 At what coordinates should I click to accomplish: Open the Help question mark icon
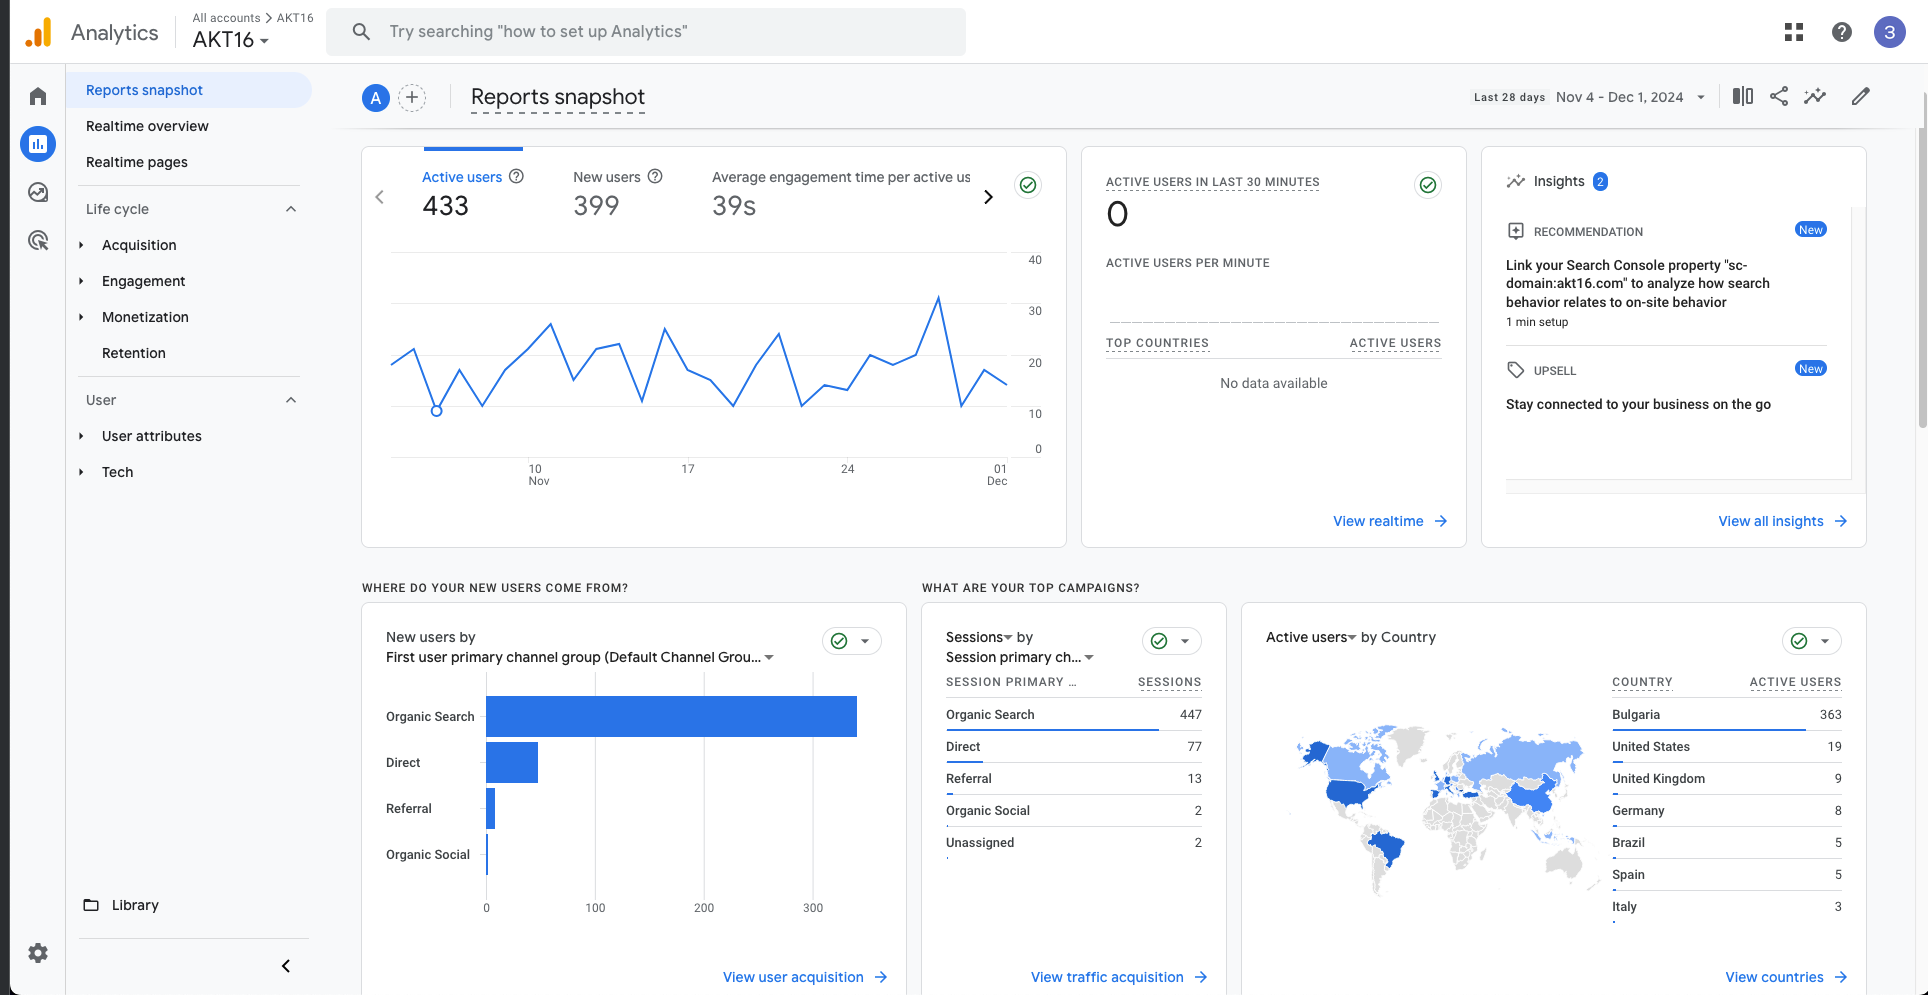pyautogui.click(x=1842, y=32)
